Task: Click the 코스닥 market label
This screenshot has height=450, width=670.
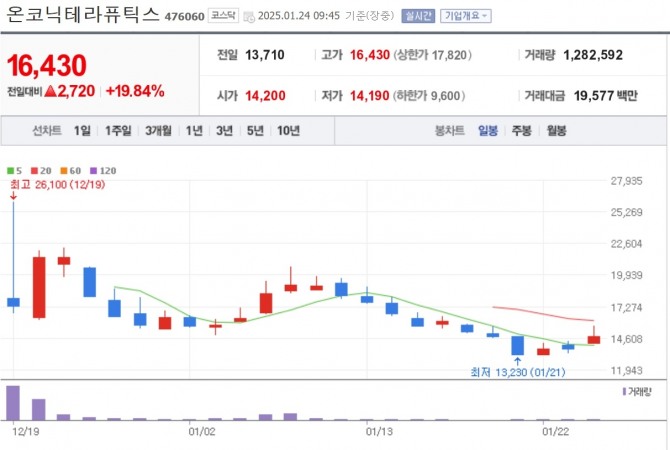Action: 223,16
